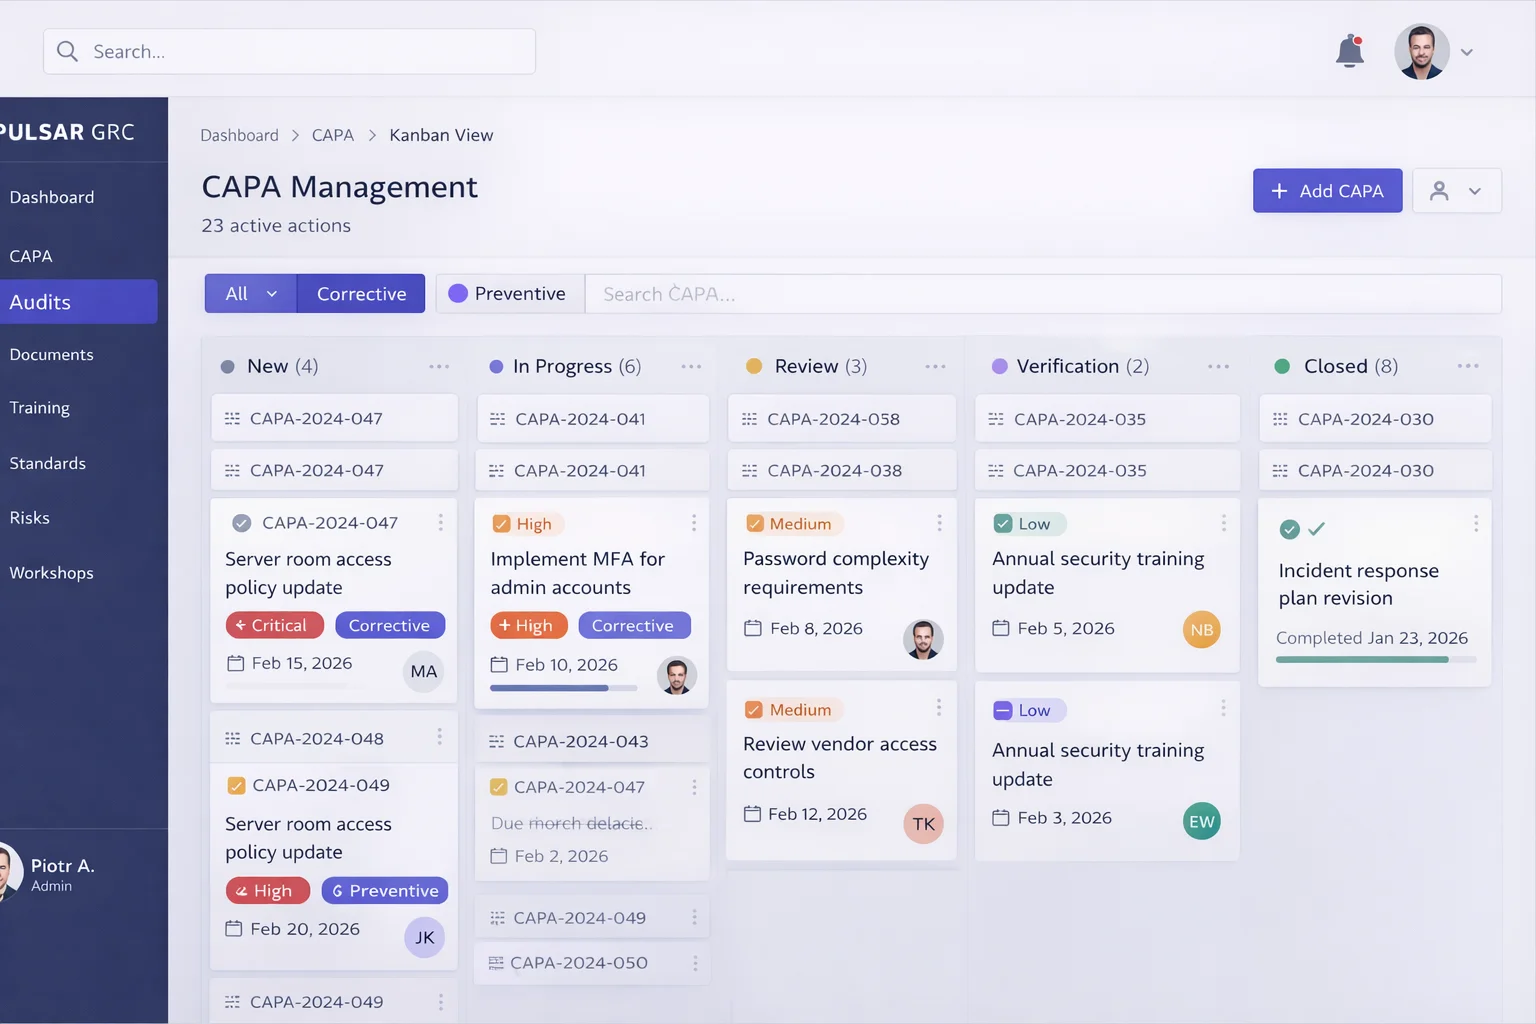Open the user profile chevron dropdown
Image resolution: width=1536 pixels, height=1024 pixels.
click(x=1467, y=52)
